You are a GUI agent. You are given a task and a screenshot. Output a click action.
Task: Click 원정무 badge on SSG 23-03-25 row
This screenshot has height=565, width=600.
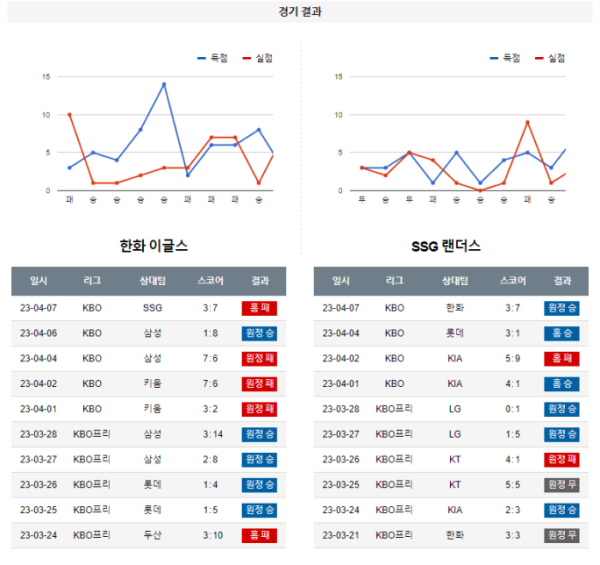coord(562,485)
